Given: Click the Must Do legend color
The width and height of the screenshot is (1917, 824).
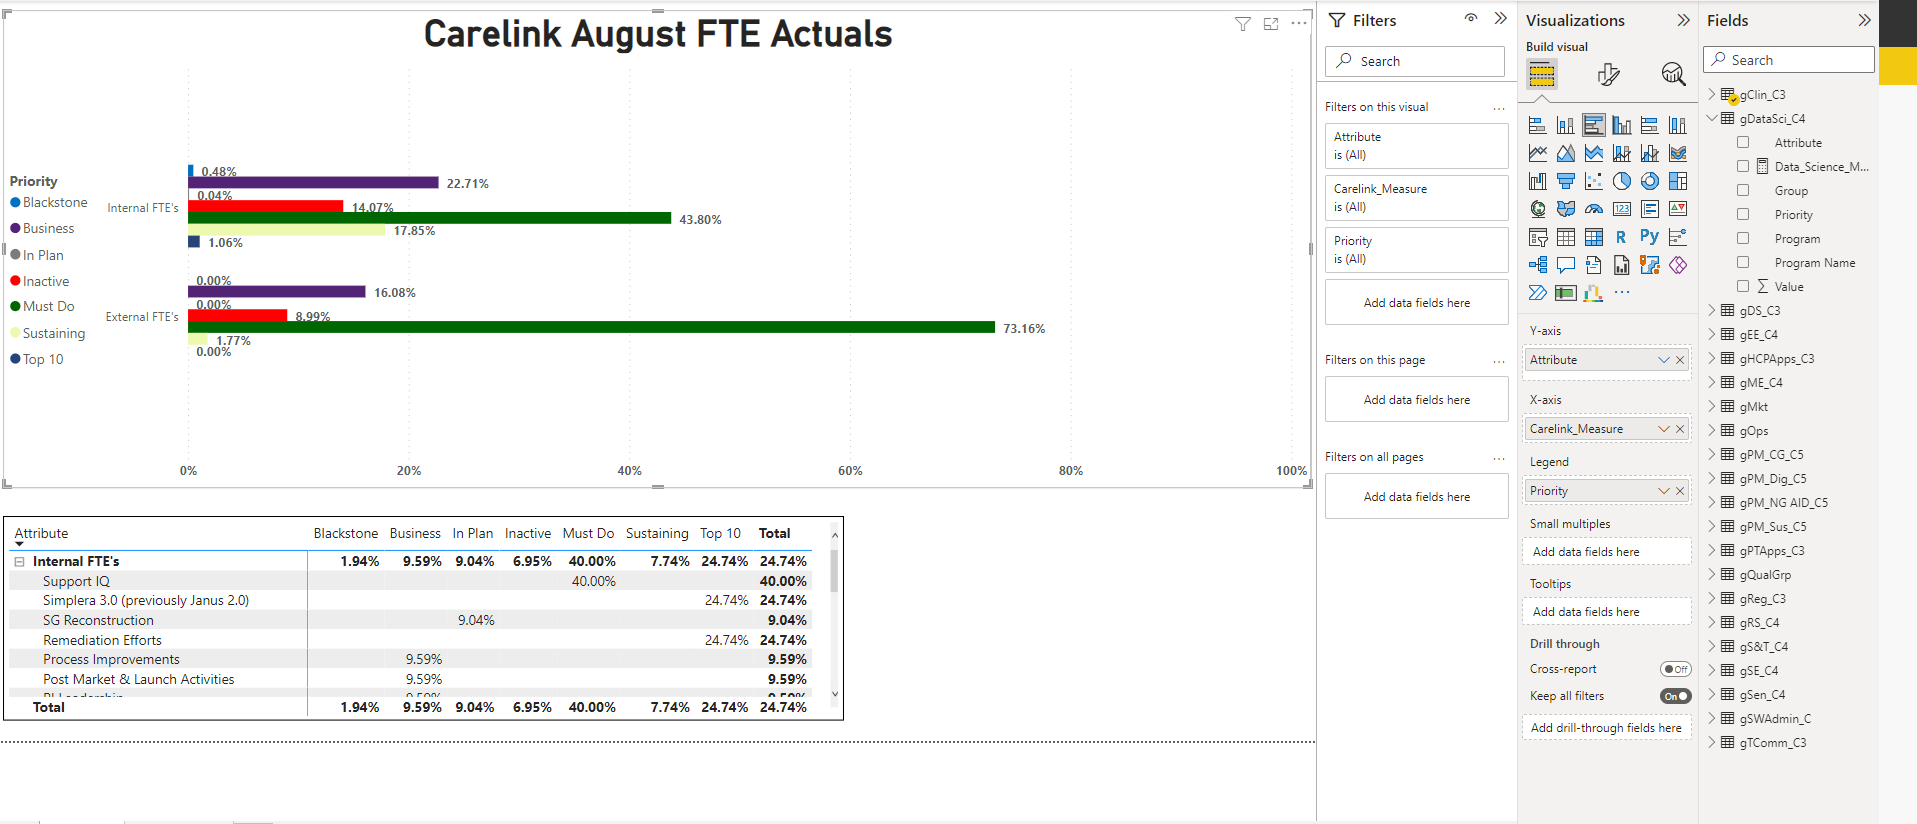Looking at the screenshot, I should 15,307.
